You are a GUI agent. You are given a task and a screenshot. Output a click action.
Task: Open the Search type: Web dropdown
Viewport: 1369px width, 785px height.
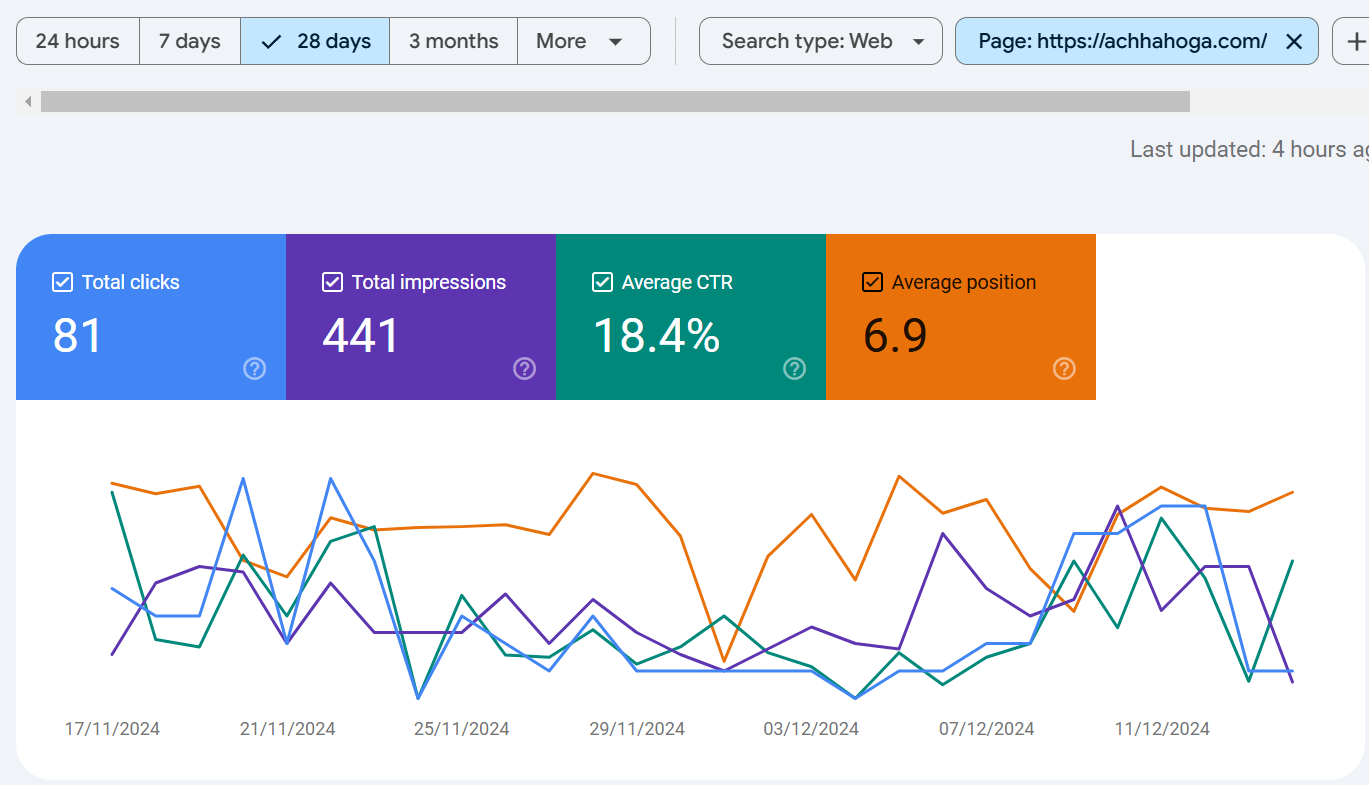click(820, 41)
